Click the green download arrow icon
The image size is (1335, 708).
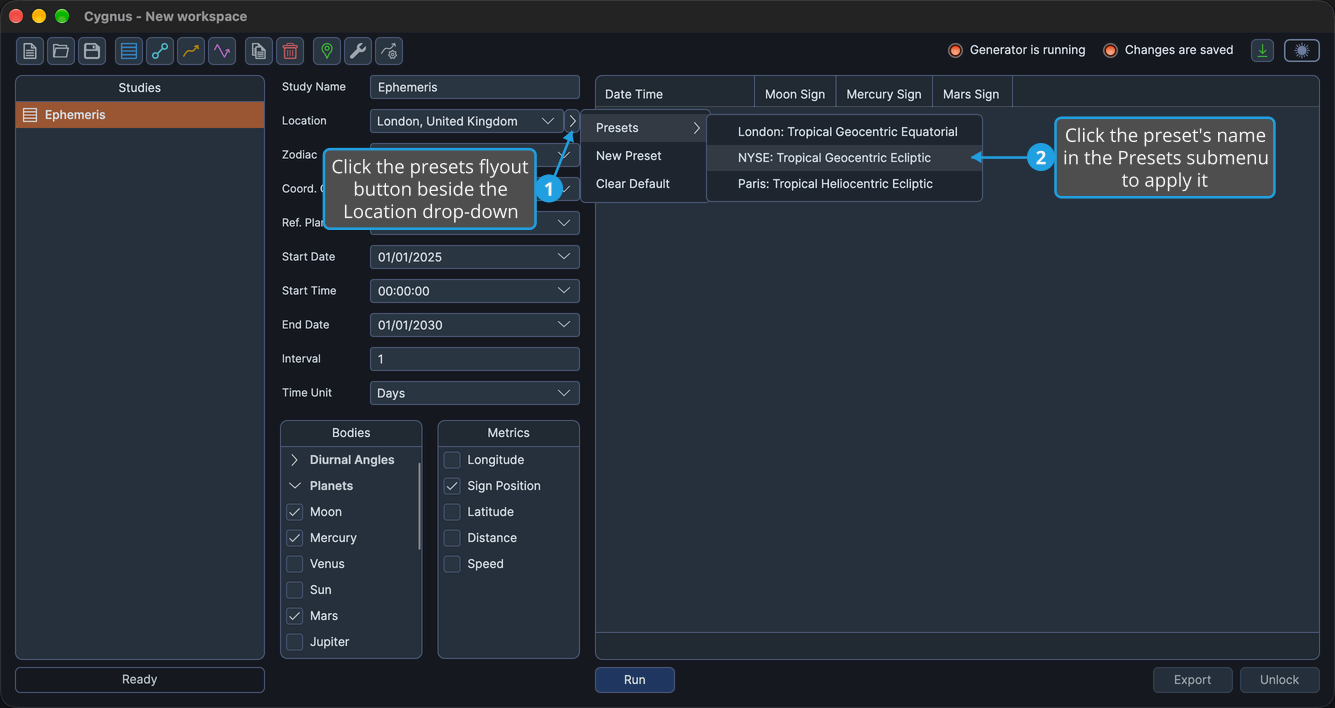(1263, 51)
